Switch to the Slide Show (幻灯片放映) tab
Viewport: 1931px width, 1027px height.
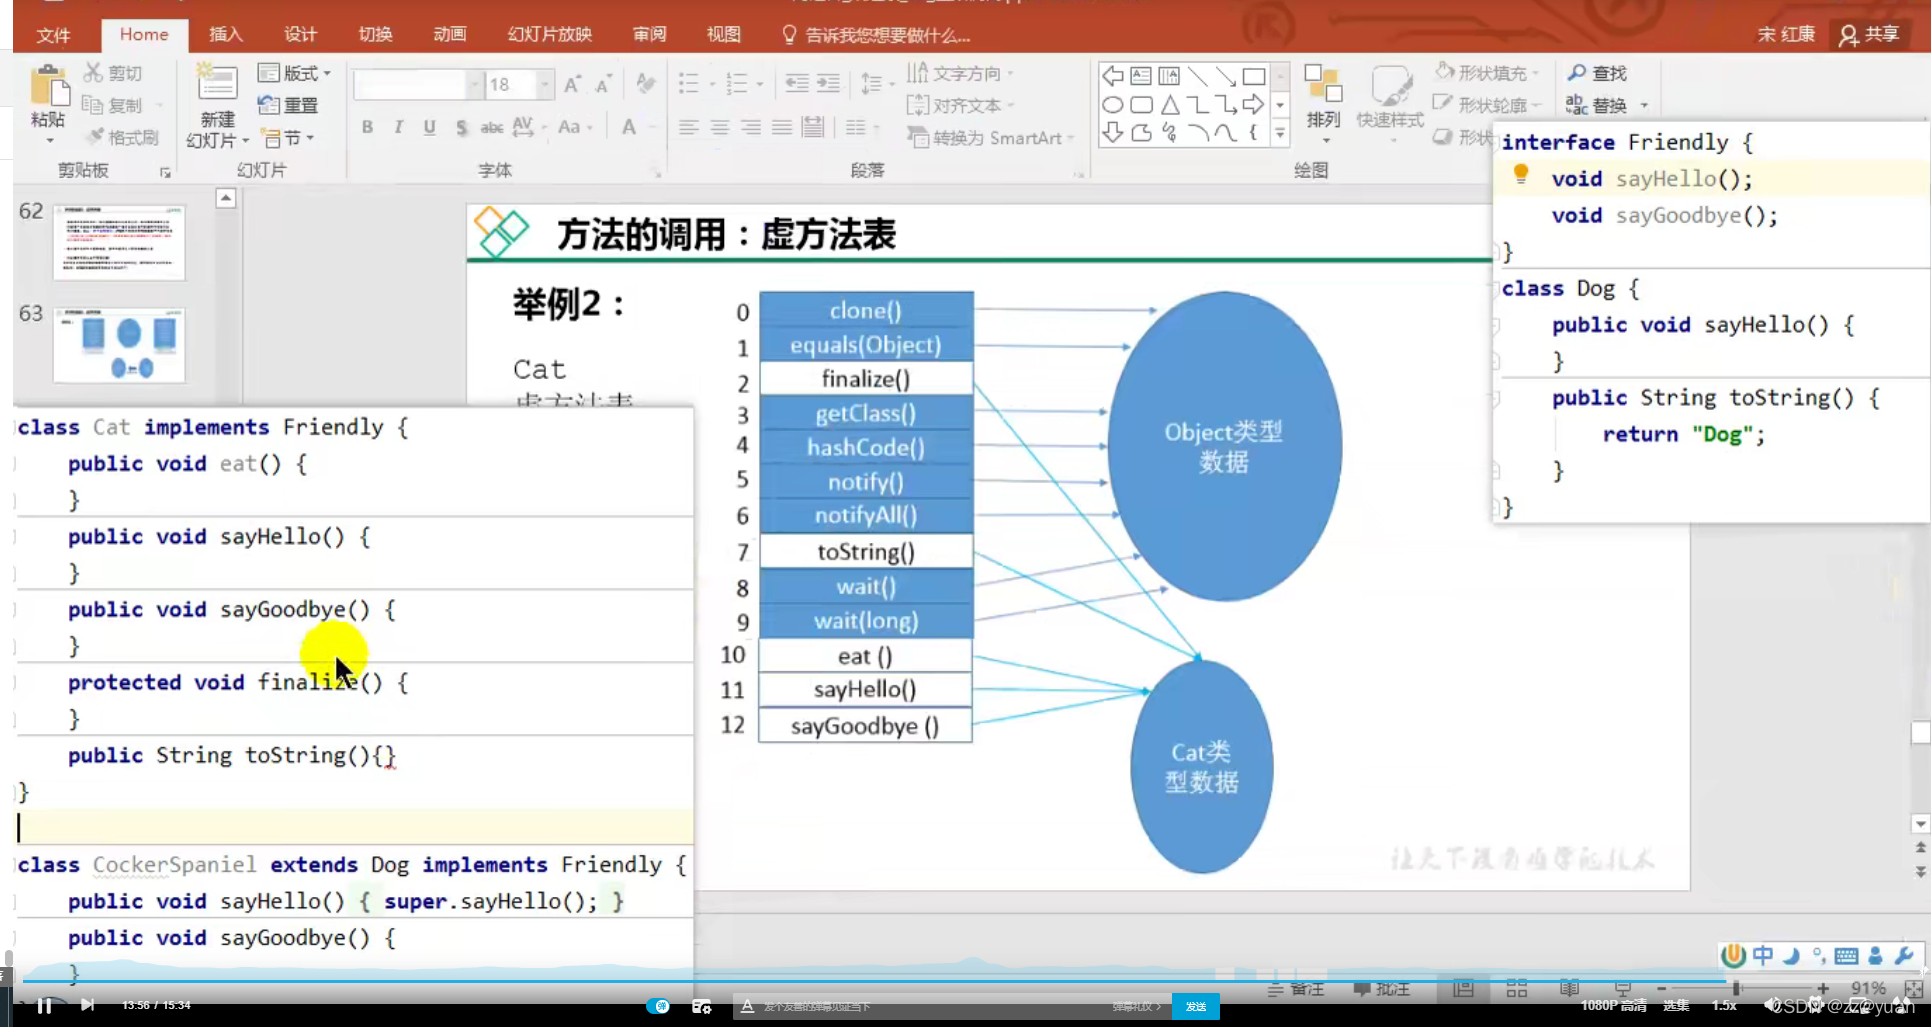pyautogui.click(x=549, y=34)
